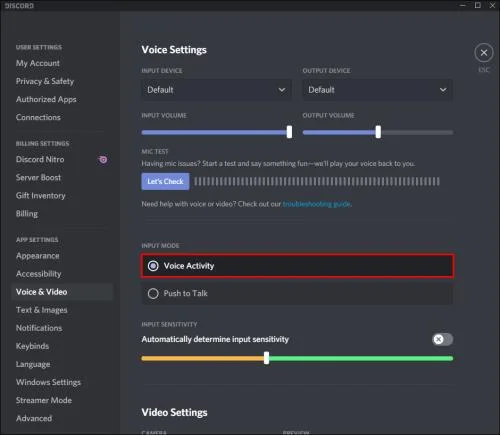Open the Output Device dropdown
Viewport: 500px width, 435px height.
pyautogui.click(x=378, y=90)
